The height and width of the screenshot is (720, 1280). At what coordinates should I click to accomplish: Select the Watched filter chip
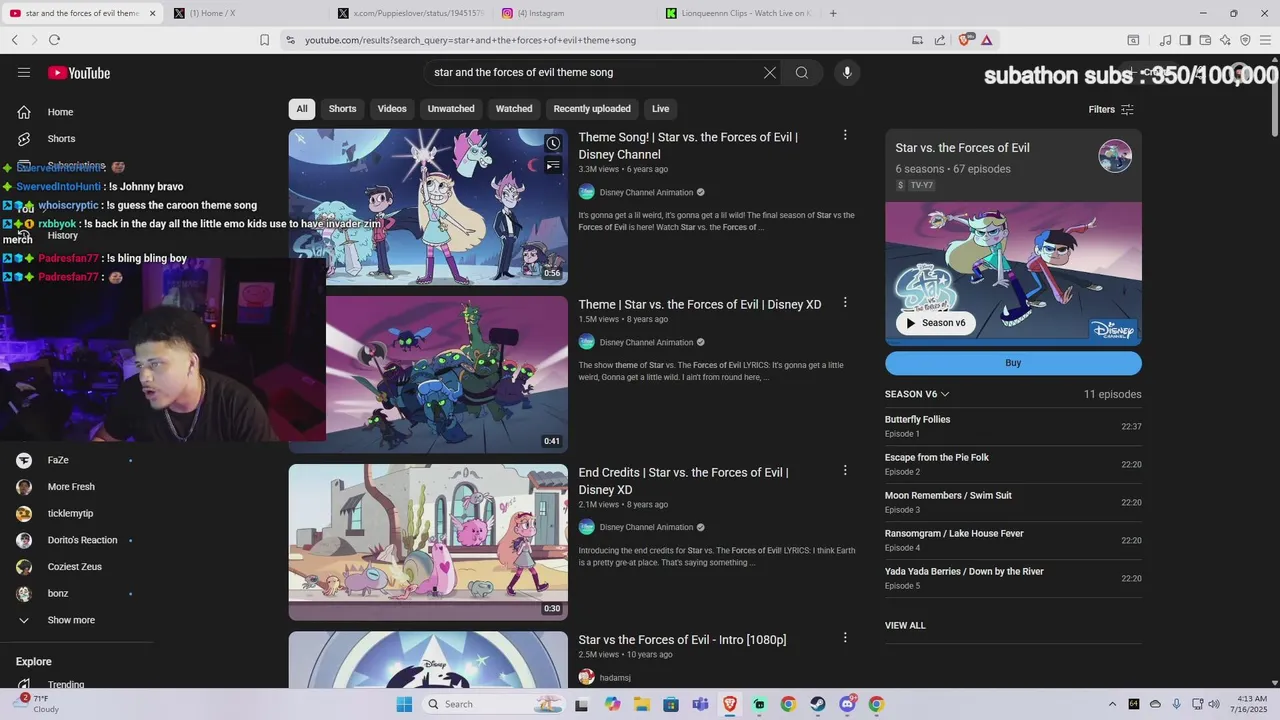tap(514, 109)
